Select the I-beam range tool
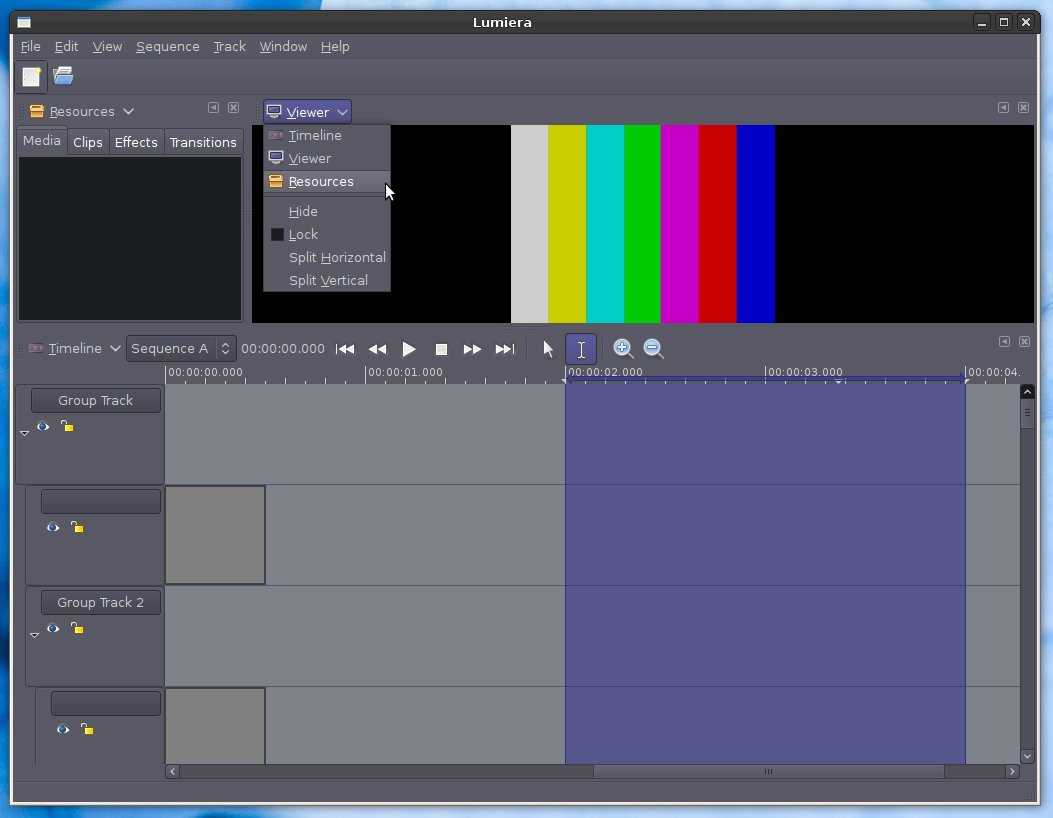The image size is (1053, 818). [581, 349]
